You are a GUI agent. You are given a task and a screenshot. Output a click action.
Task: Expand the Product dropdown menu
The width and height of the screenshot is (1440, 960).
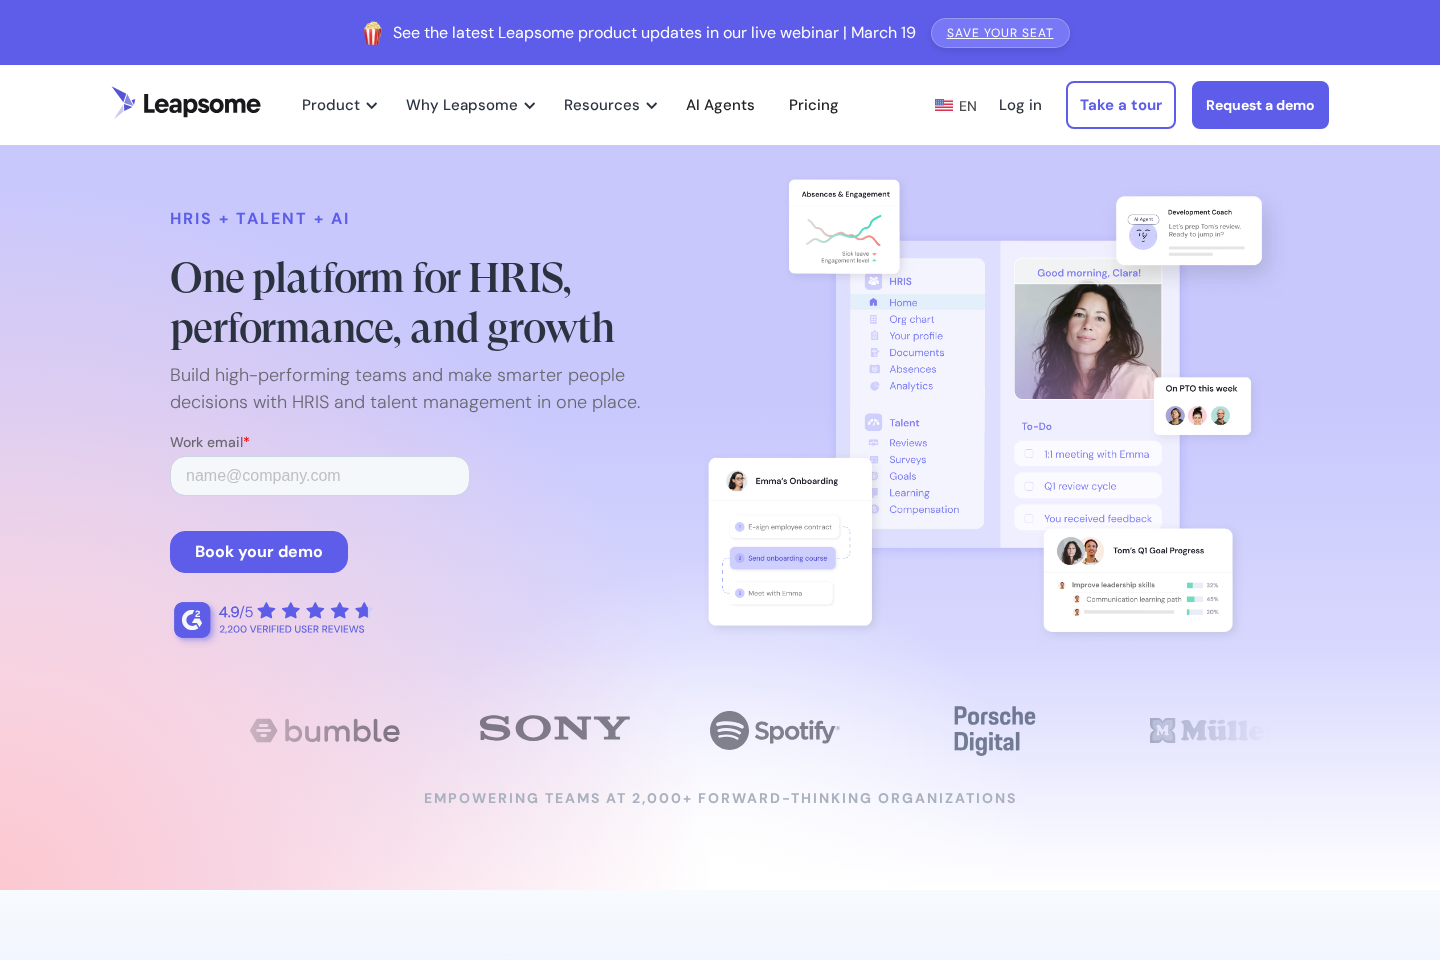coord(339,105)
